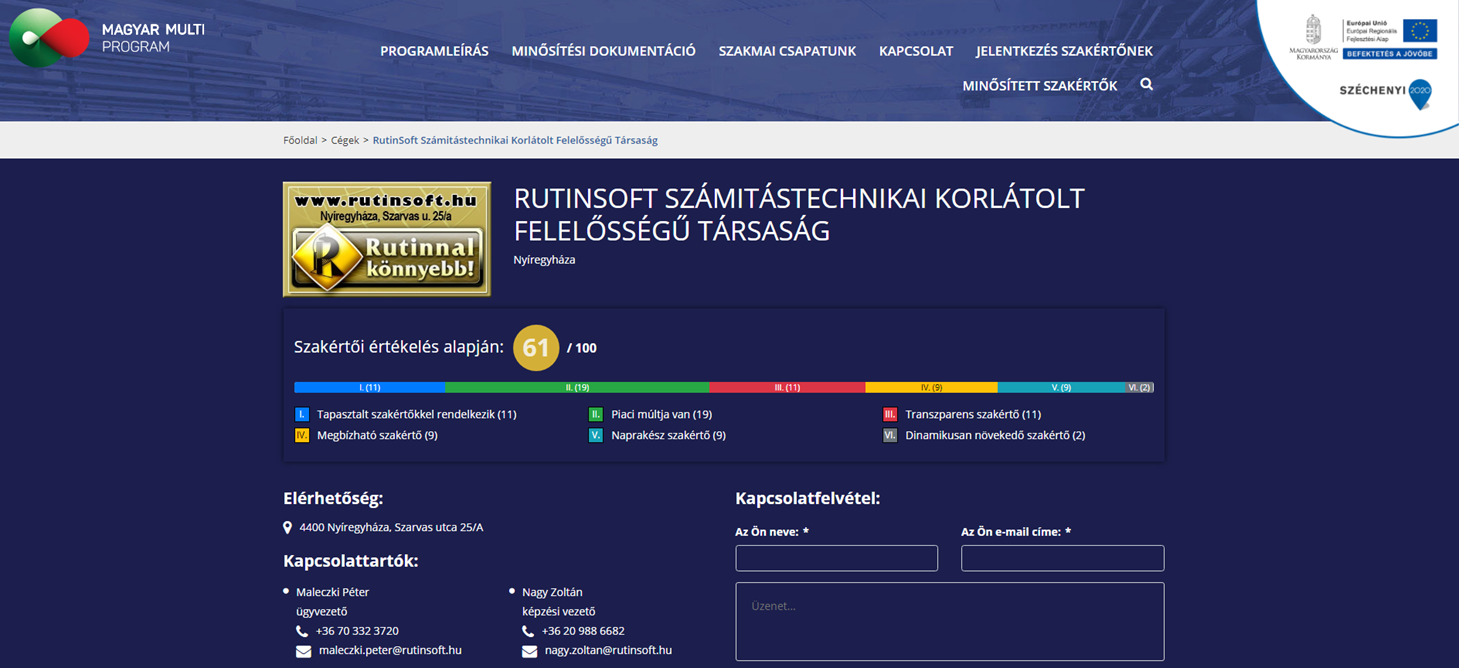Click contact name Maleczki Péter

[x=332, y=592]
